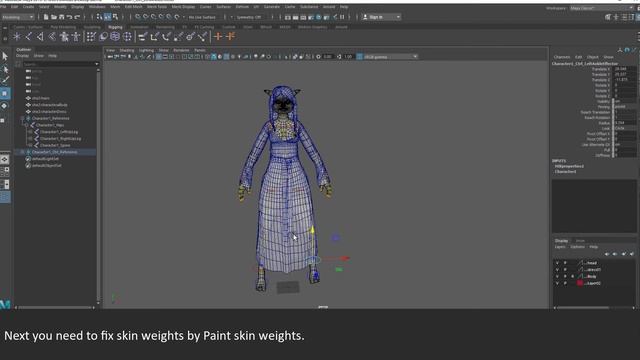Open the Windows menu

pos(97,7)
